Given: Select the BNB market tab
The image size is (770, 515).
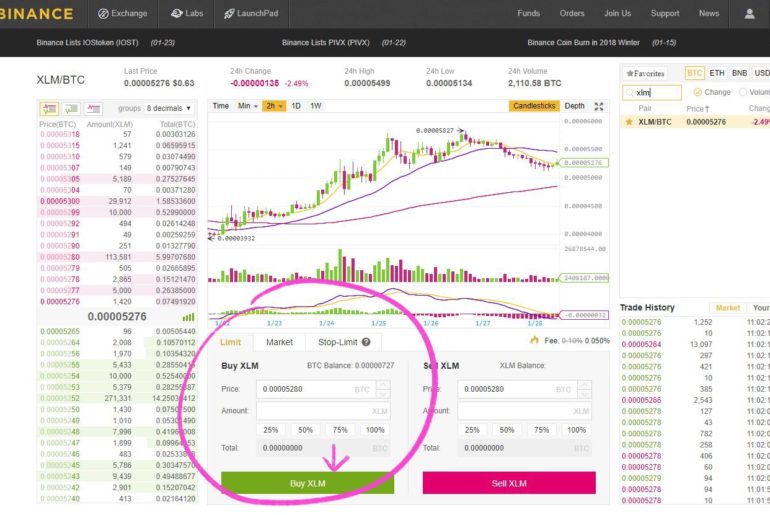Looking at the screenshot, I should pyautogui.click(x=740, y=73).
